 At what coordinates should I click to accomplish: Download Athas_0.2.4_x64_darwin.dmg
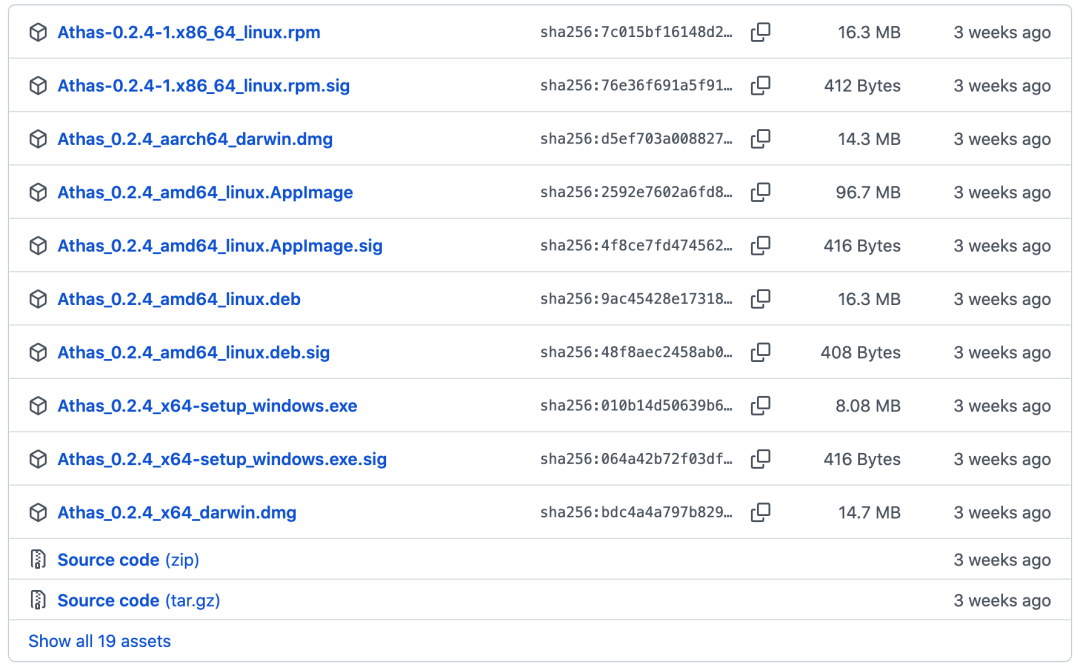coord(177,512)
